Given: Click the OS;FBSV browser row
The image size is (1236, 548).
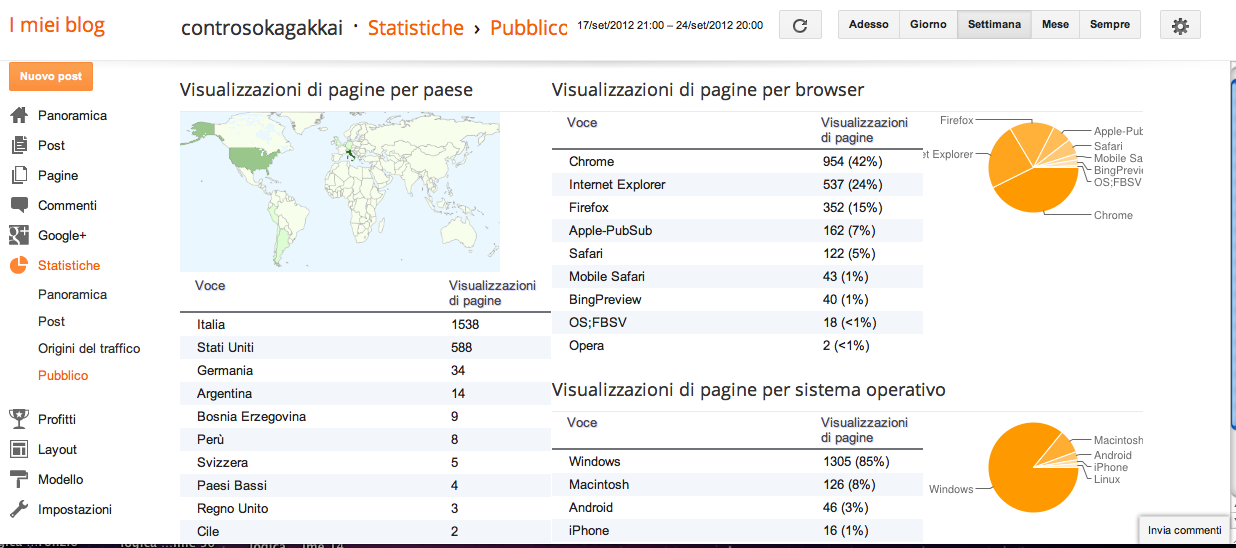Looking at the screenshot, I should coord(737,322).
